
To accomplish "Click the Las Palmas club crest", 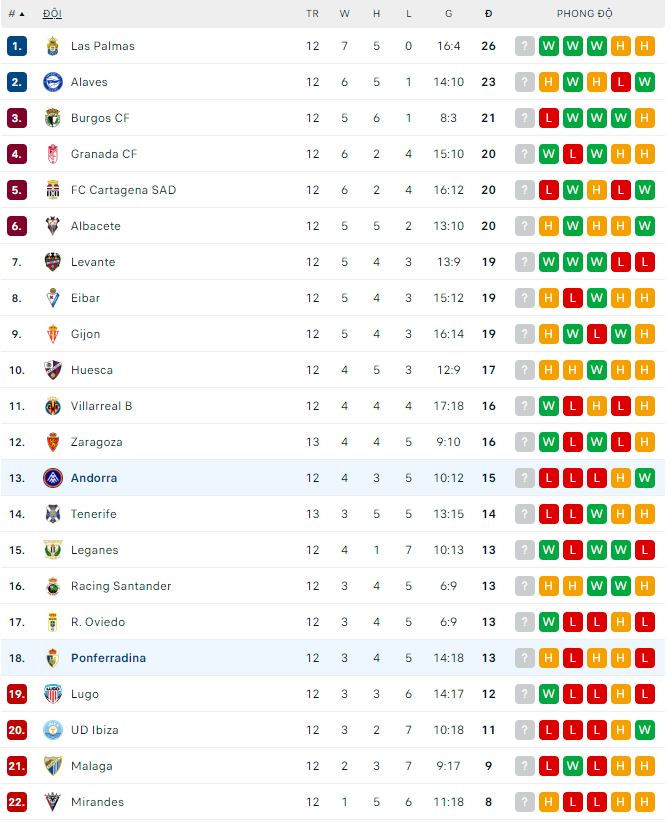I will pyautogui.click(x=53, y=46).
